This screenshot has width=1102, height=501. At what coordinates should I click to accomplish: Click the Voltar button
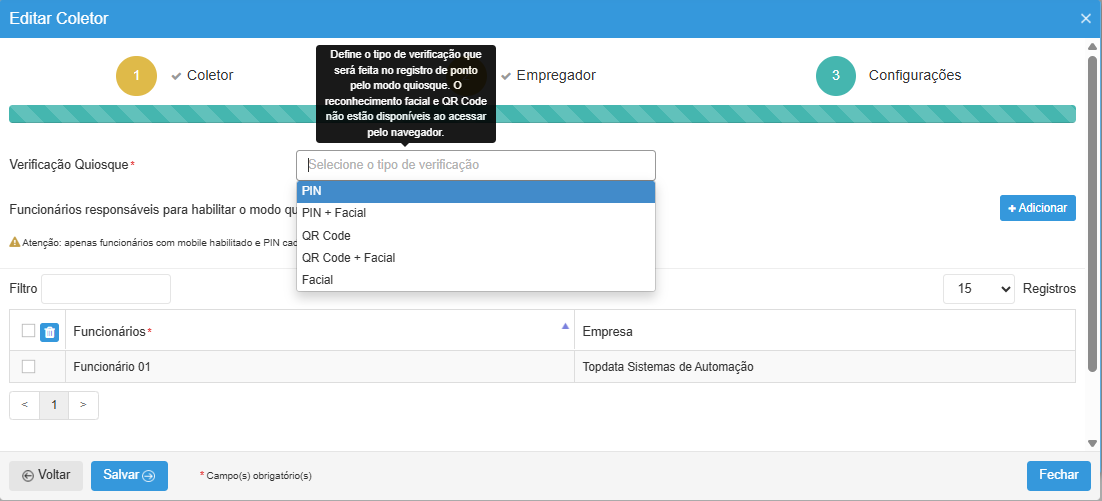click(x=46, y=476)
